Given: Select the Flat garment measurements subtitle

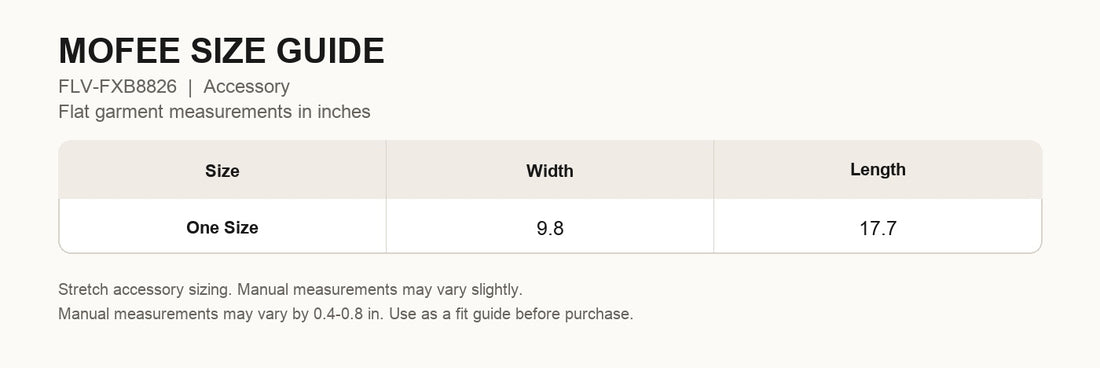Looking at the screenshot, I should coord(214,111).
